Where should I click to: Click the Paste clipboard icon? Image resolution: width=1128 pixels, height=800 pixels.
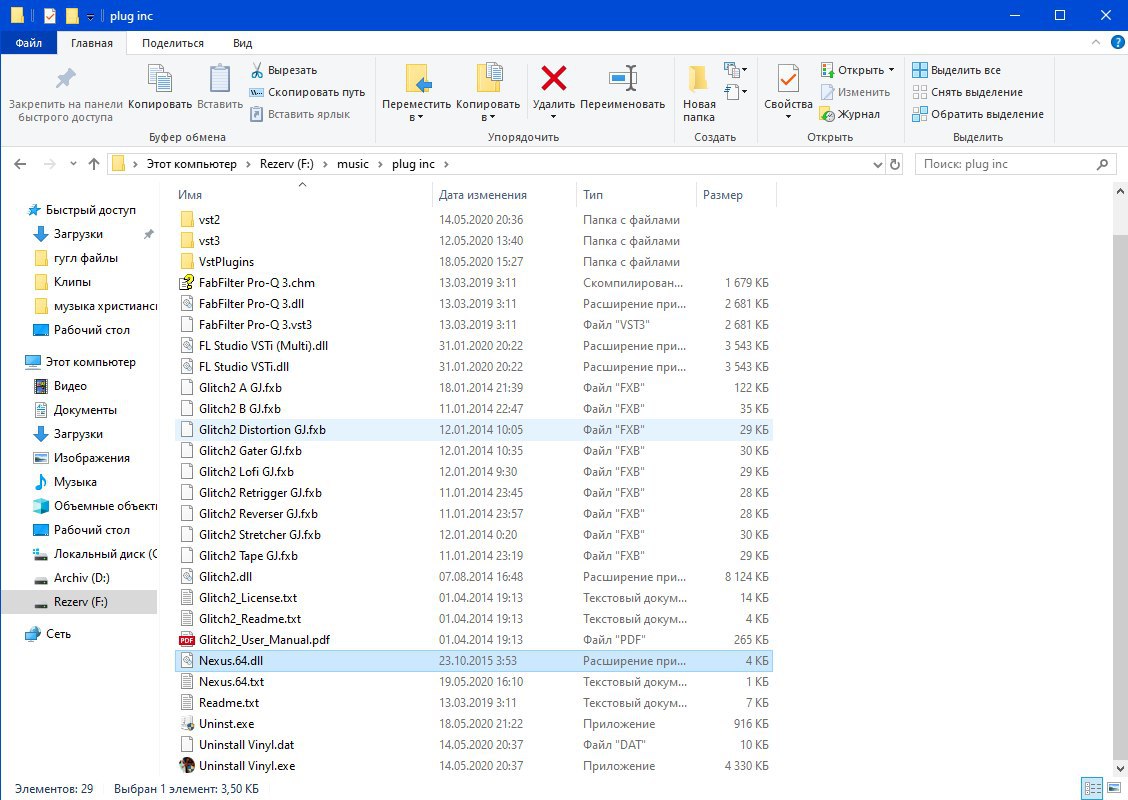[219, 78]
